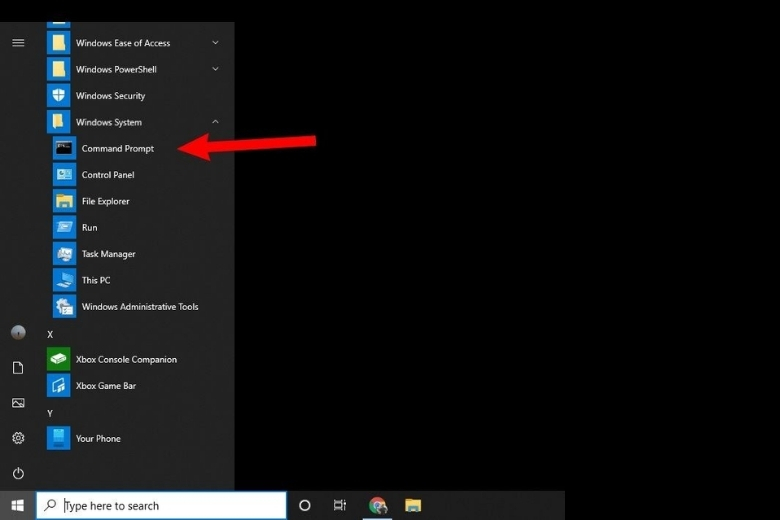The image size is (780, 520).
Task: Click the Windows PowerShell folder icon
Action: click(x=58, y=69)
